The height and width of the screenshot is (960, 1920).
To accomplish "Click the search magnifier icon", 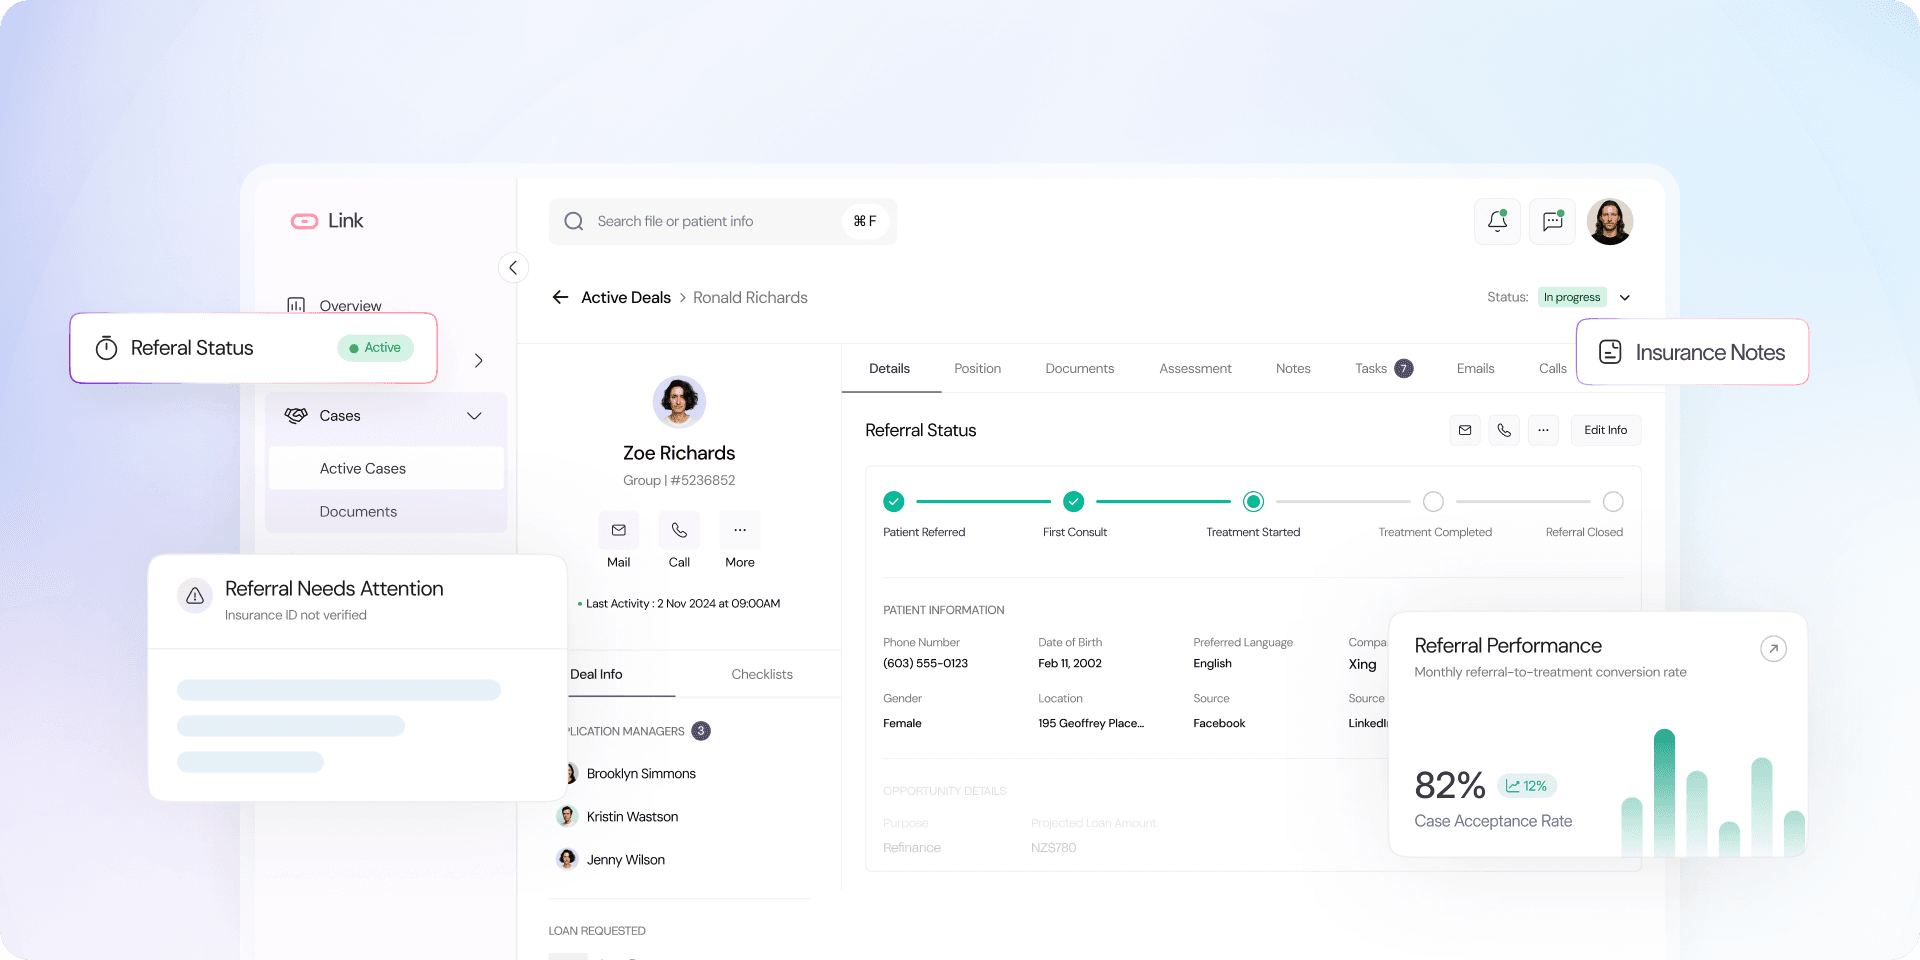I will click(573, 221).
